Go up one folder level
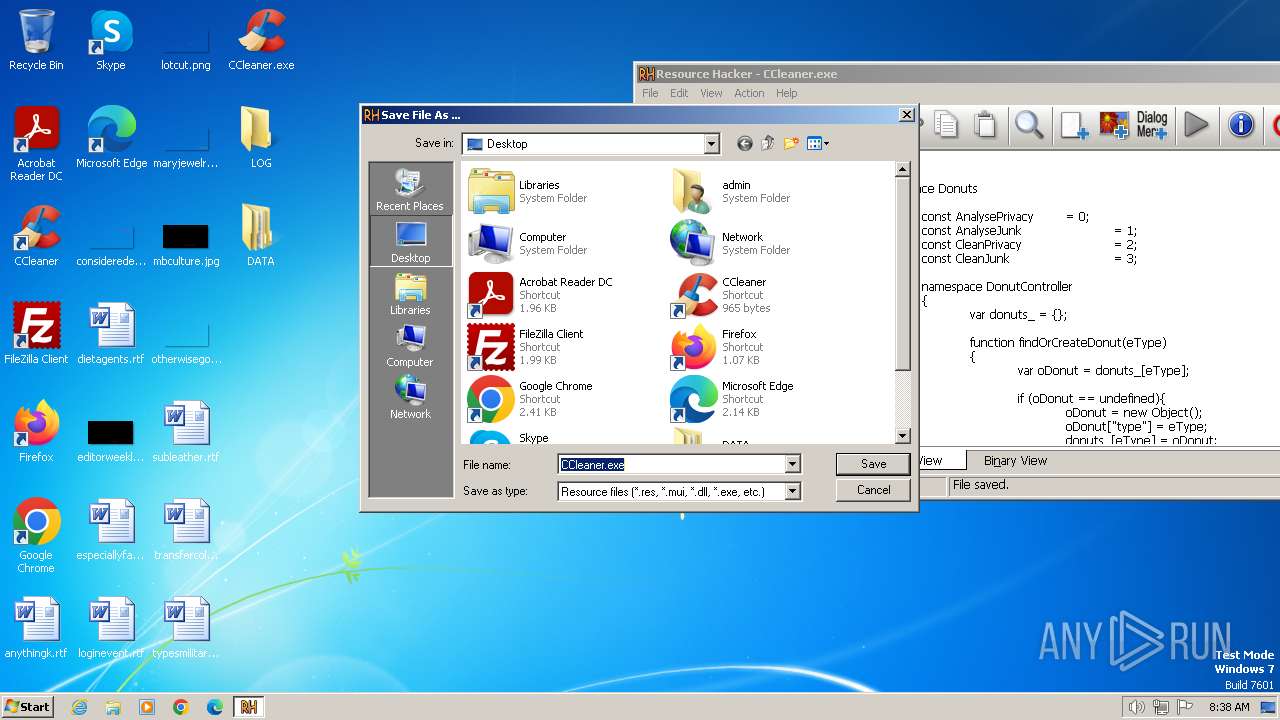 (768, 144)
